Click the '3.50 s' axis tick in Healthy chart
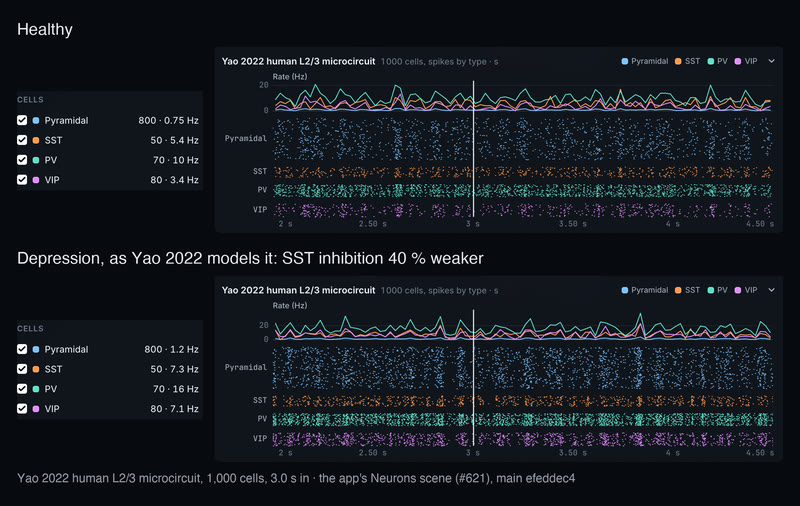Image resolution: width=800 pixels, height=506 pixels. (572, 224)
